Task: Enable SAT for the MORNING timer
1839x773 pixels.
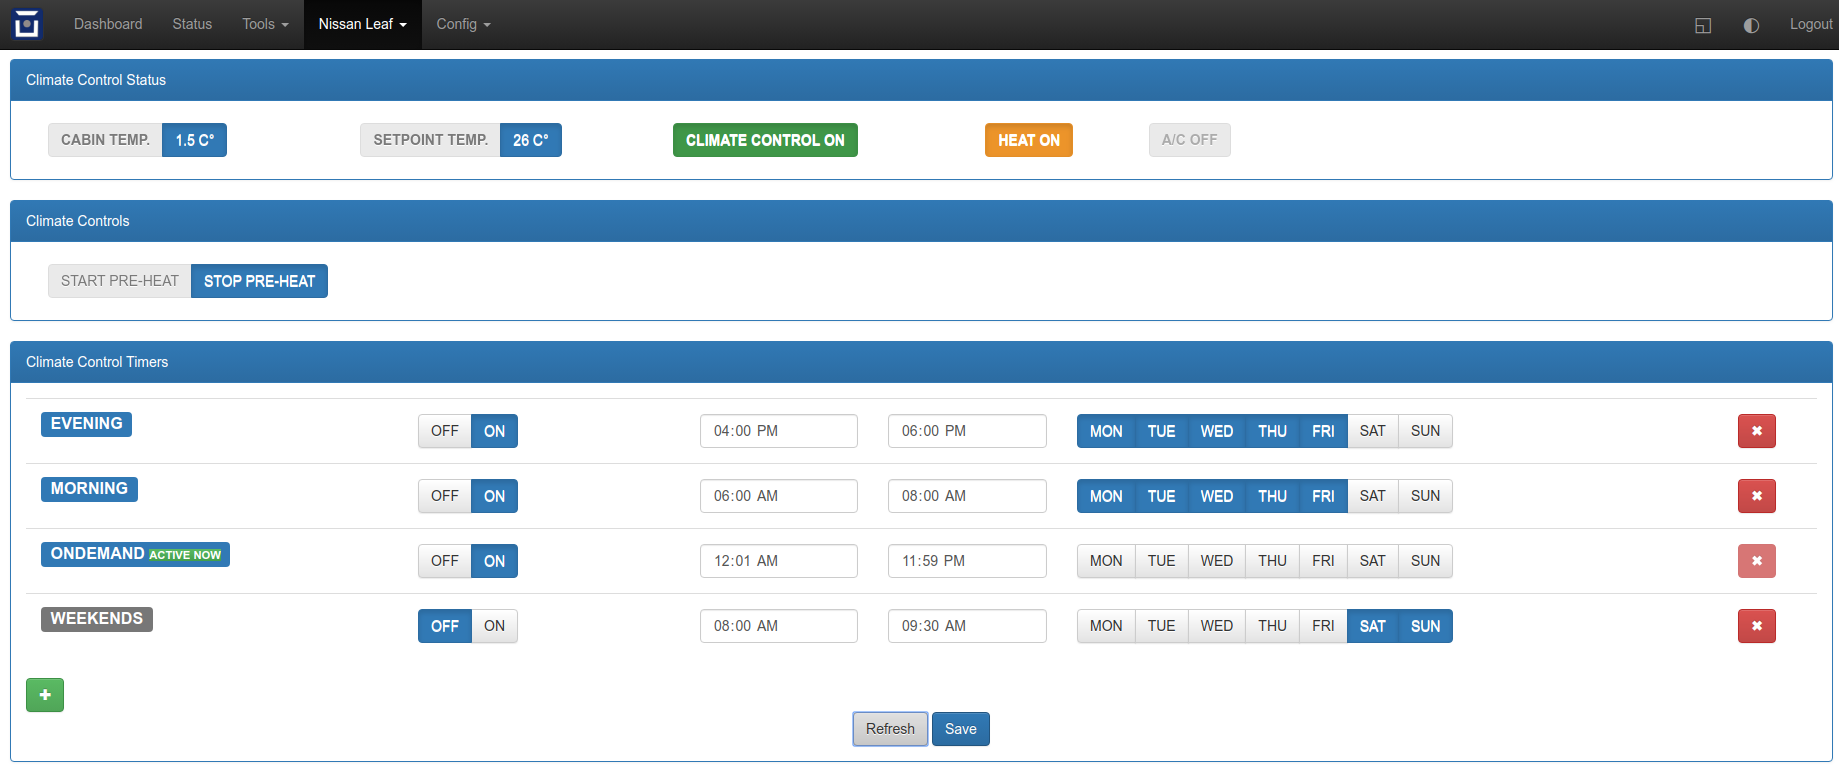Action: pos(1372,496)
